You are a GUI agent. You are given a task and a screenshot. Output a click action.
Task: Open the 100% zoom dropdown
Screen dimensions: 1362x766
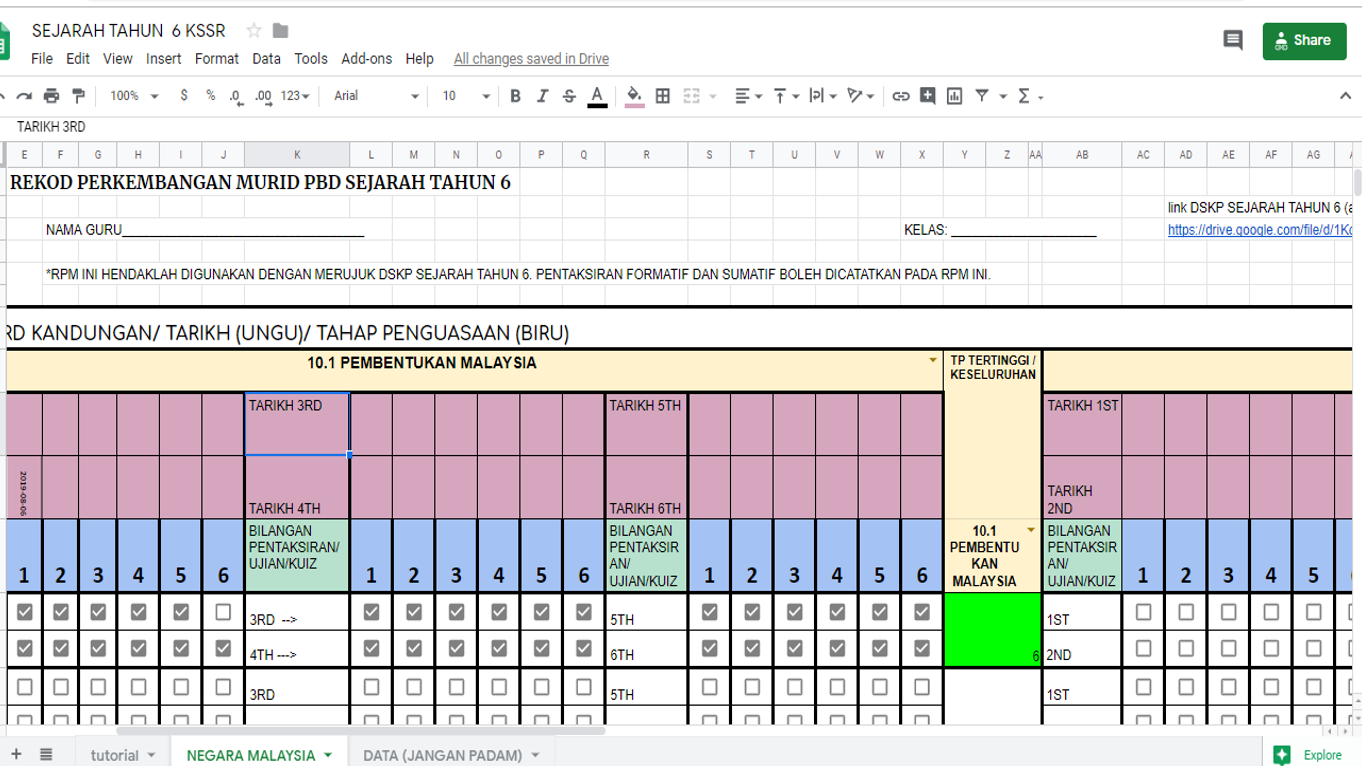[134, 96]
